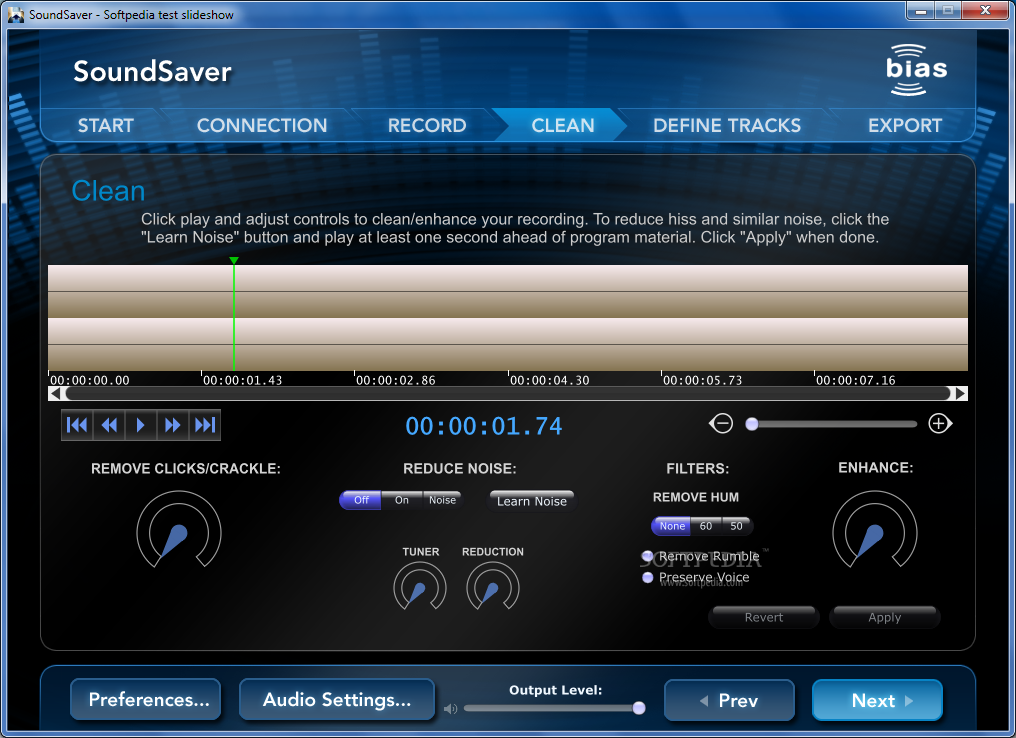
Task: Enable the Remove Rumble option
Action: click(700, 556)
